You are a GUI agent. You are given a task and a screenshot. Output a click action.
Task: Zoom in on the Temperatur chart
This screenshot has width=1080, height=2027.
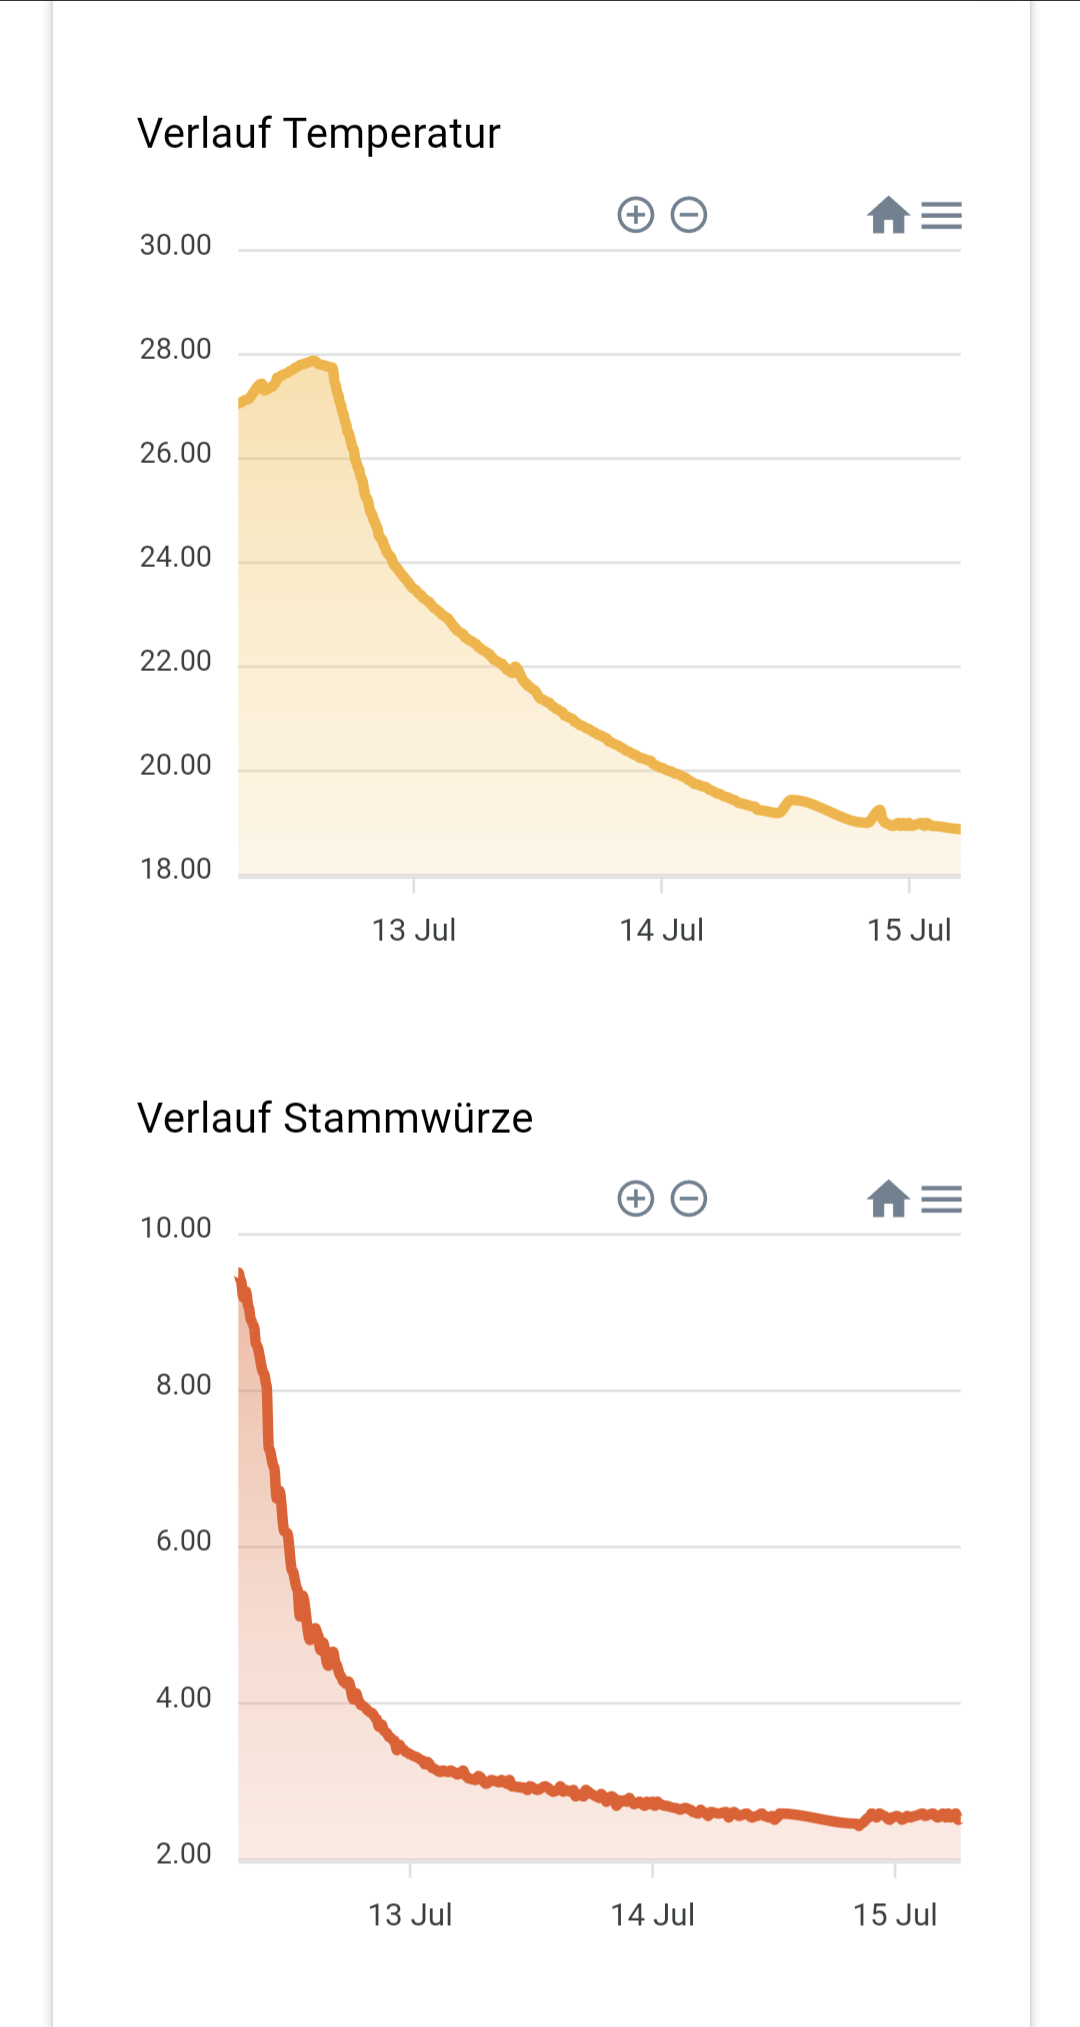click(x=636, y=215)
